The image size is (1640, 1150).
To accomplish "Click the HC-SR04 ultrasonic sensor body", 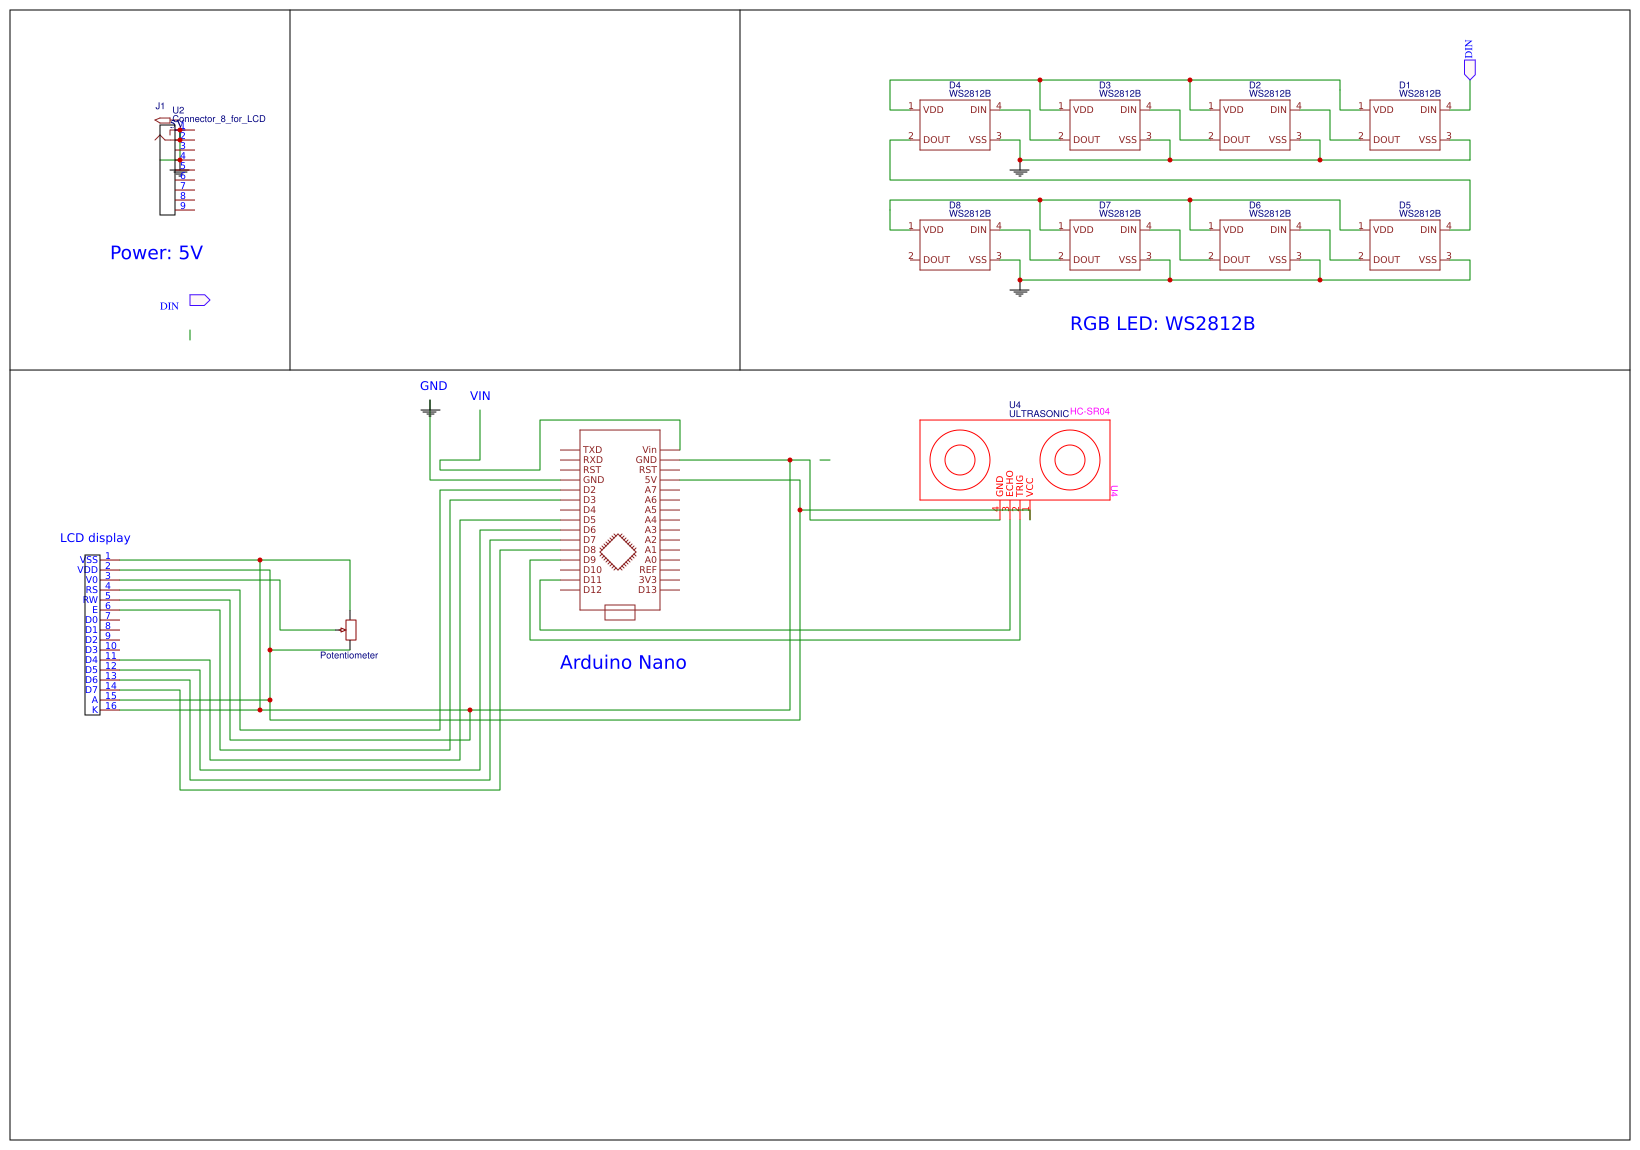I will pyautogui.click(x=1014, y=460).
